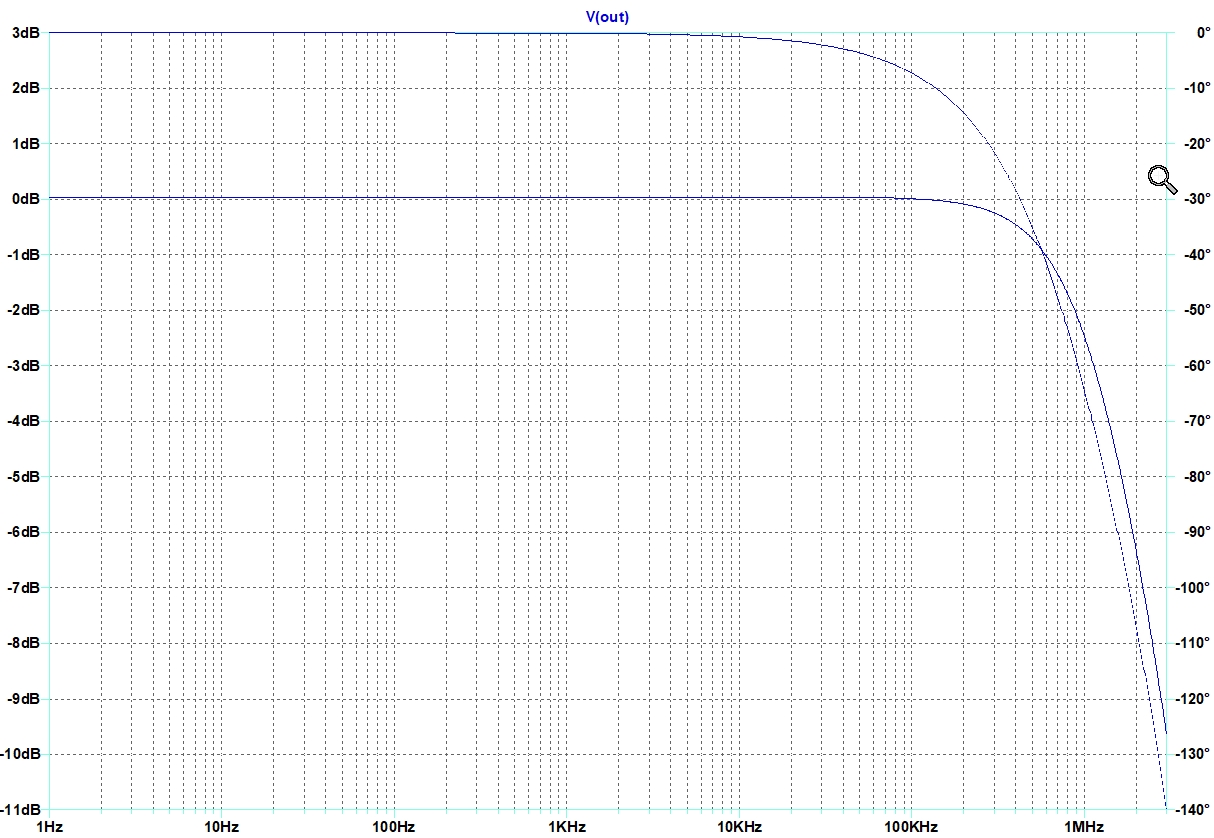Click the 3dB magnitude axis label

click(x=26, y=32)
